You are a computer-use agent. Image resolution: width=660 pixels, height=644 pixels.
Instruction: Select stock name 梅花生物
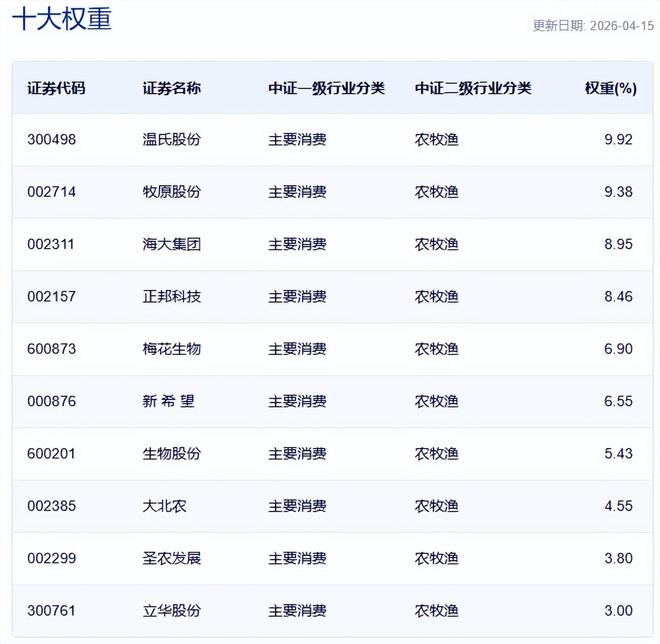[172, 349]
